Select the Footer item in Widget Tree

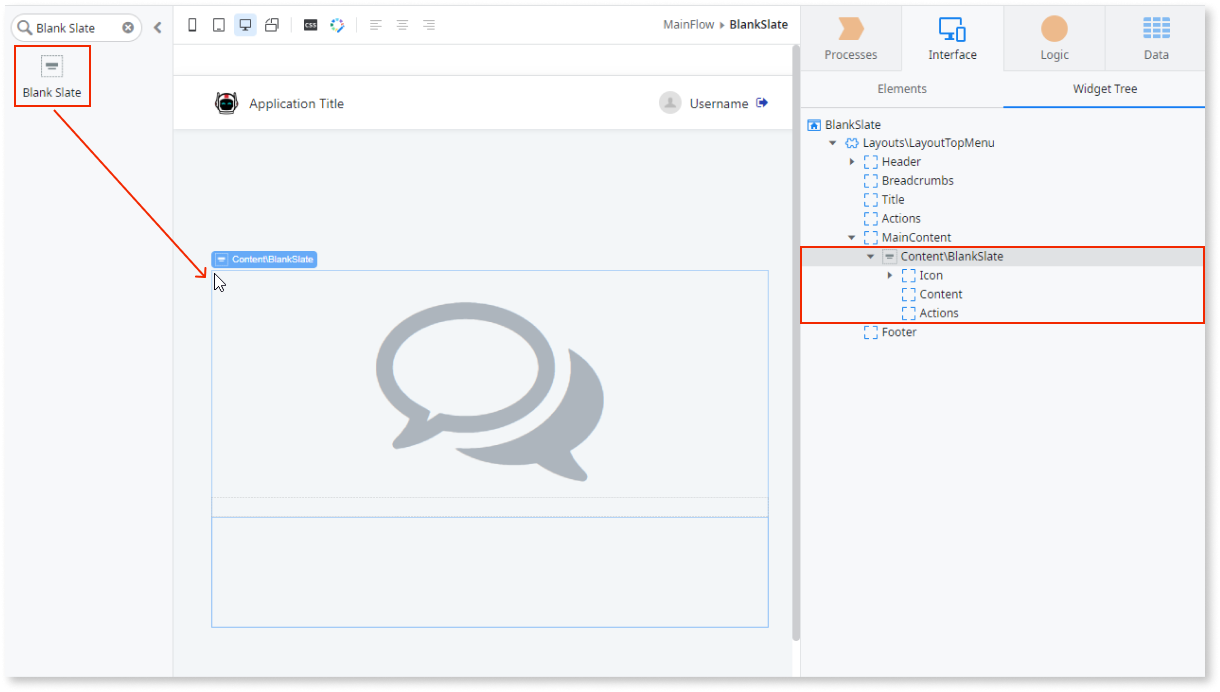click(898, 332)
